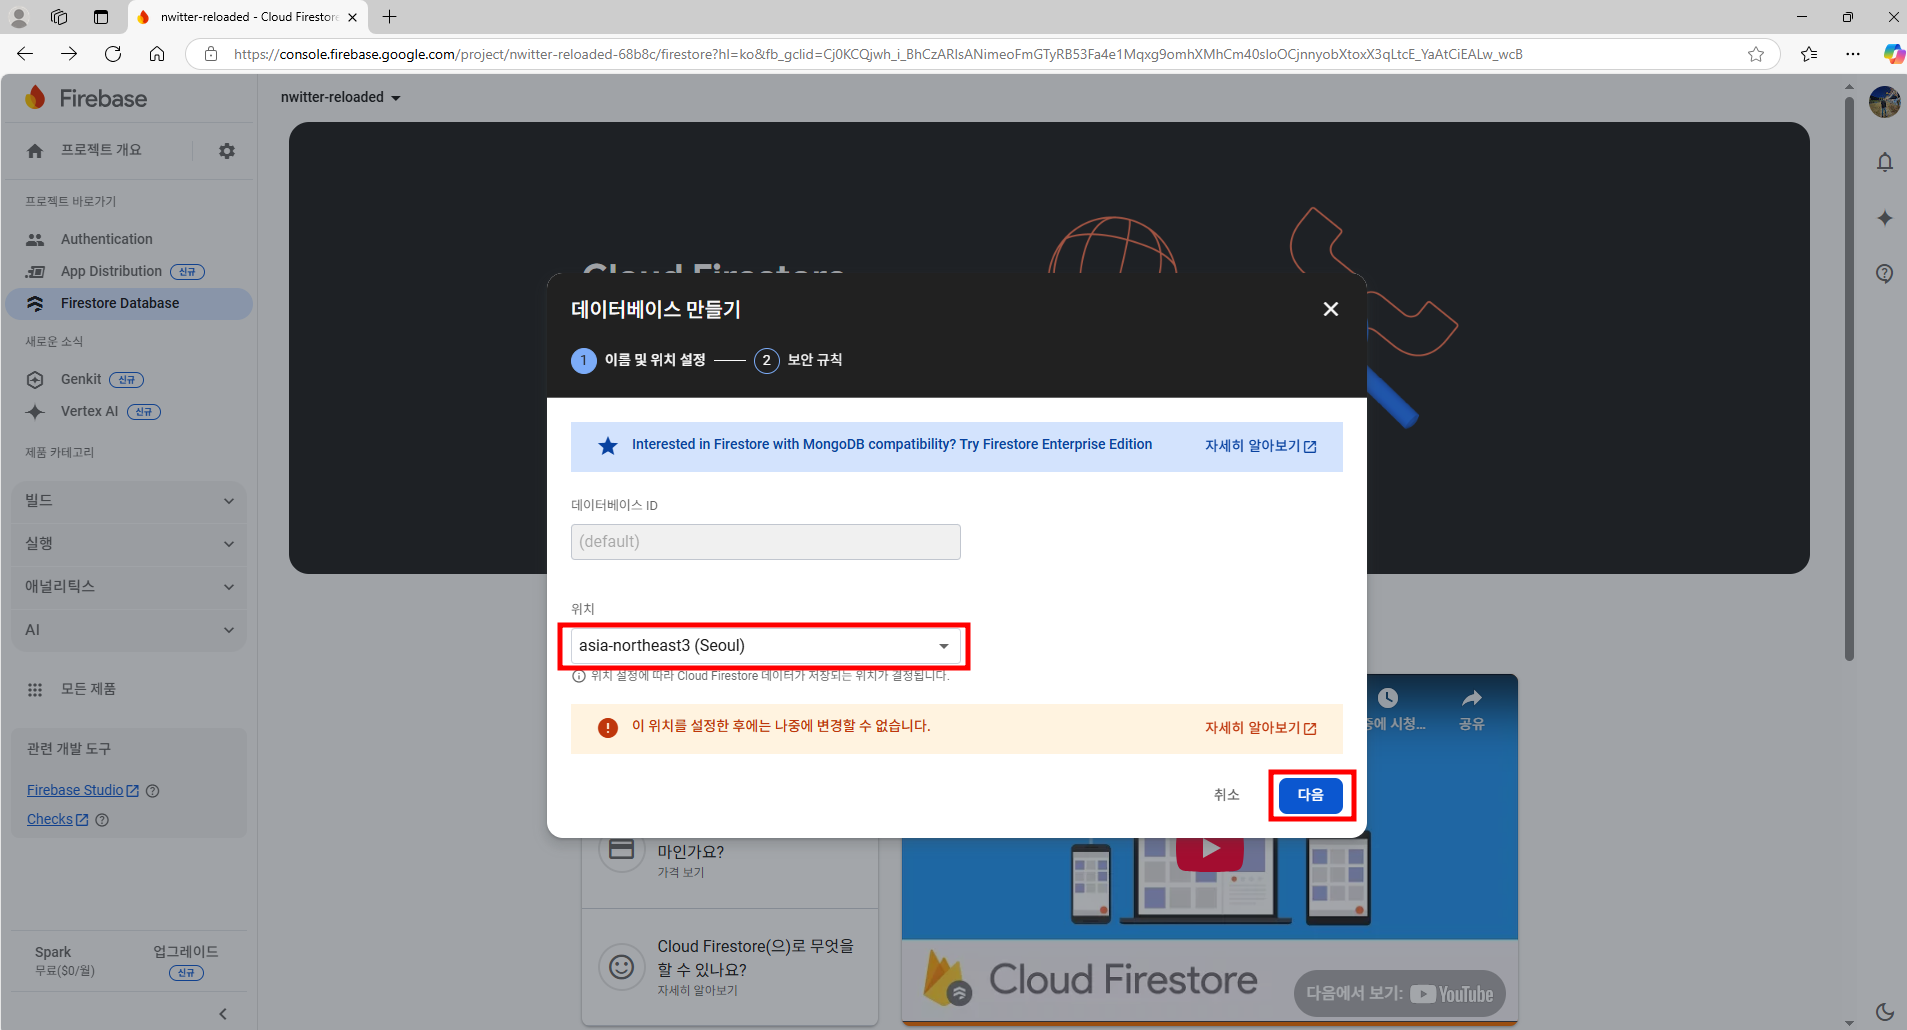1907x1030 pixels.
Task: Click the help icon beside Firebase Studio
Action: tap(153, 791)
